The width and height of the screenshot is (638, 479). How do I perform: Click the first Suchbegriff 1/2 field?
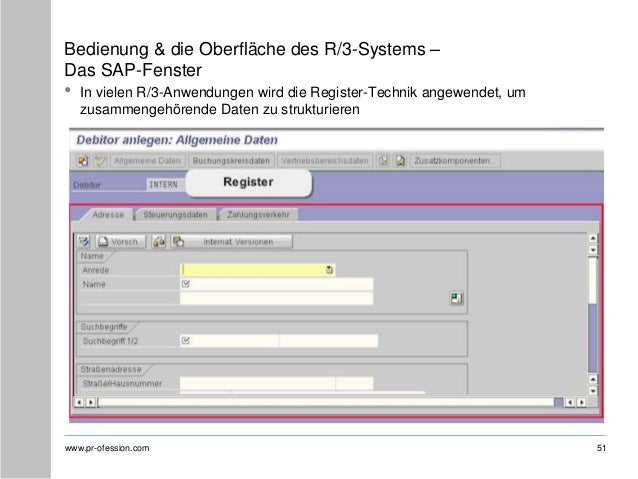point(229,341)
